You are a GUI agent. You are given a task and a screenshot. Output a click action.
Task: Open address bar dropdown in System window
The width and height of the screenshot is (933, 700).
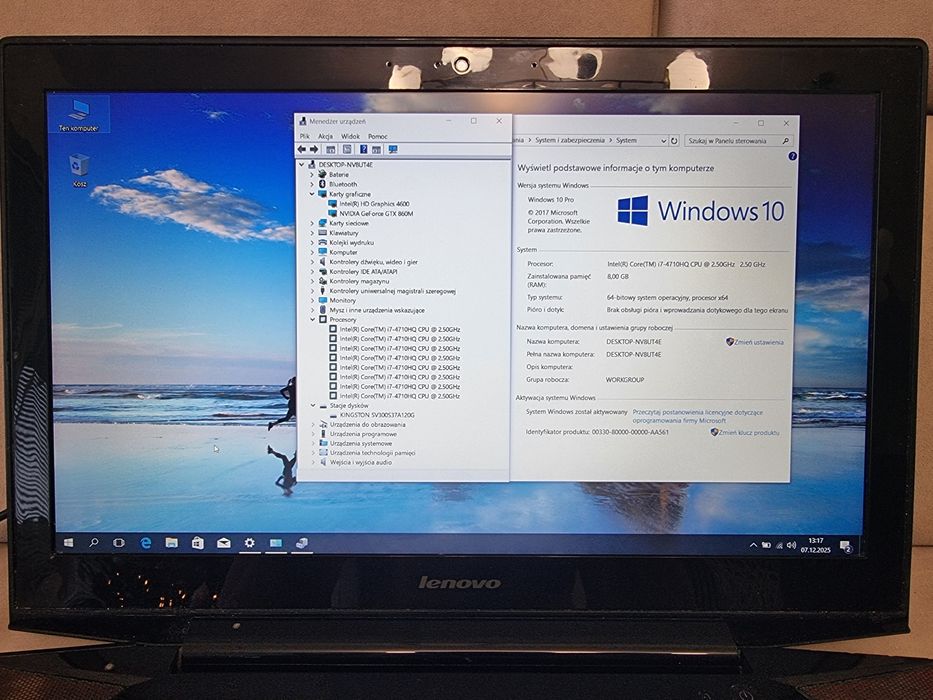click(663, 141)
